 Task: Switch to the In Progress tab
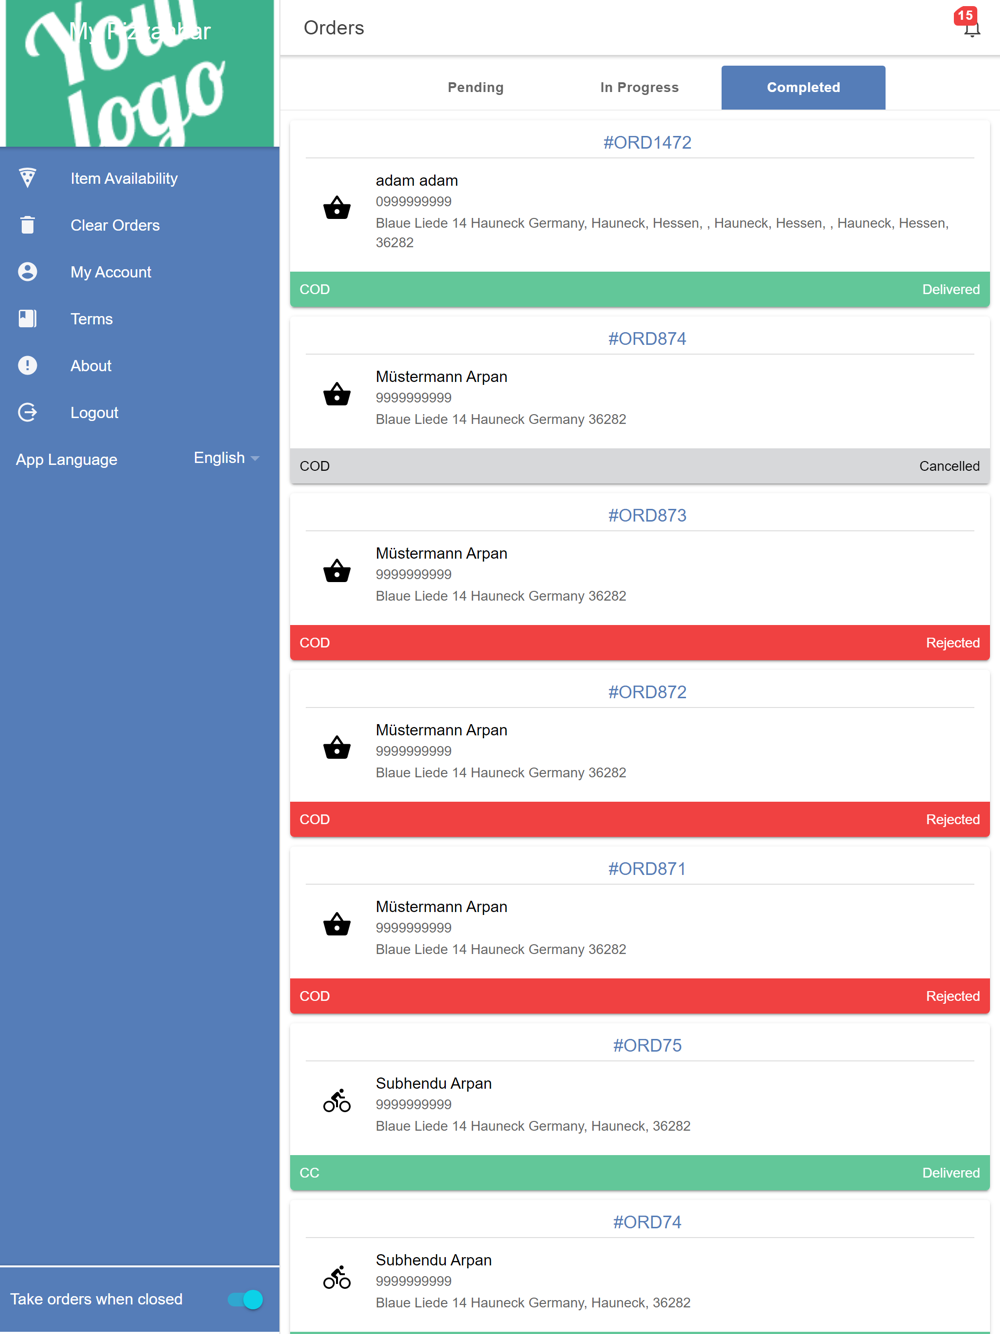[x=639, y=88]
